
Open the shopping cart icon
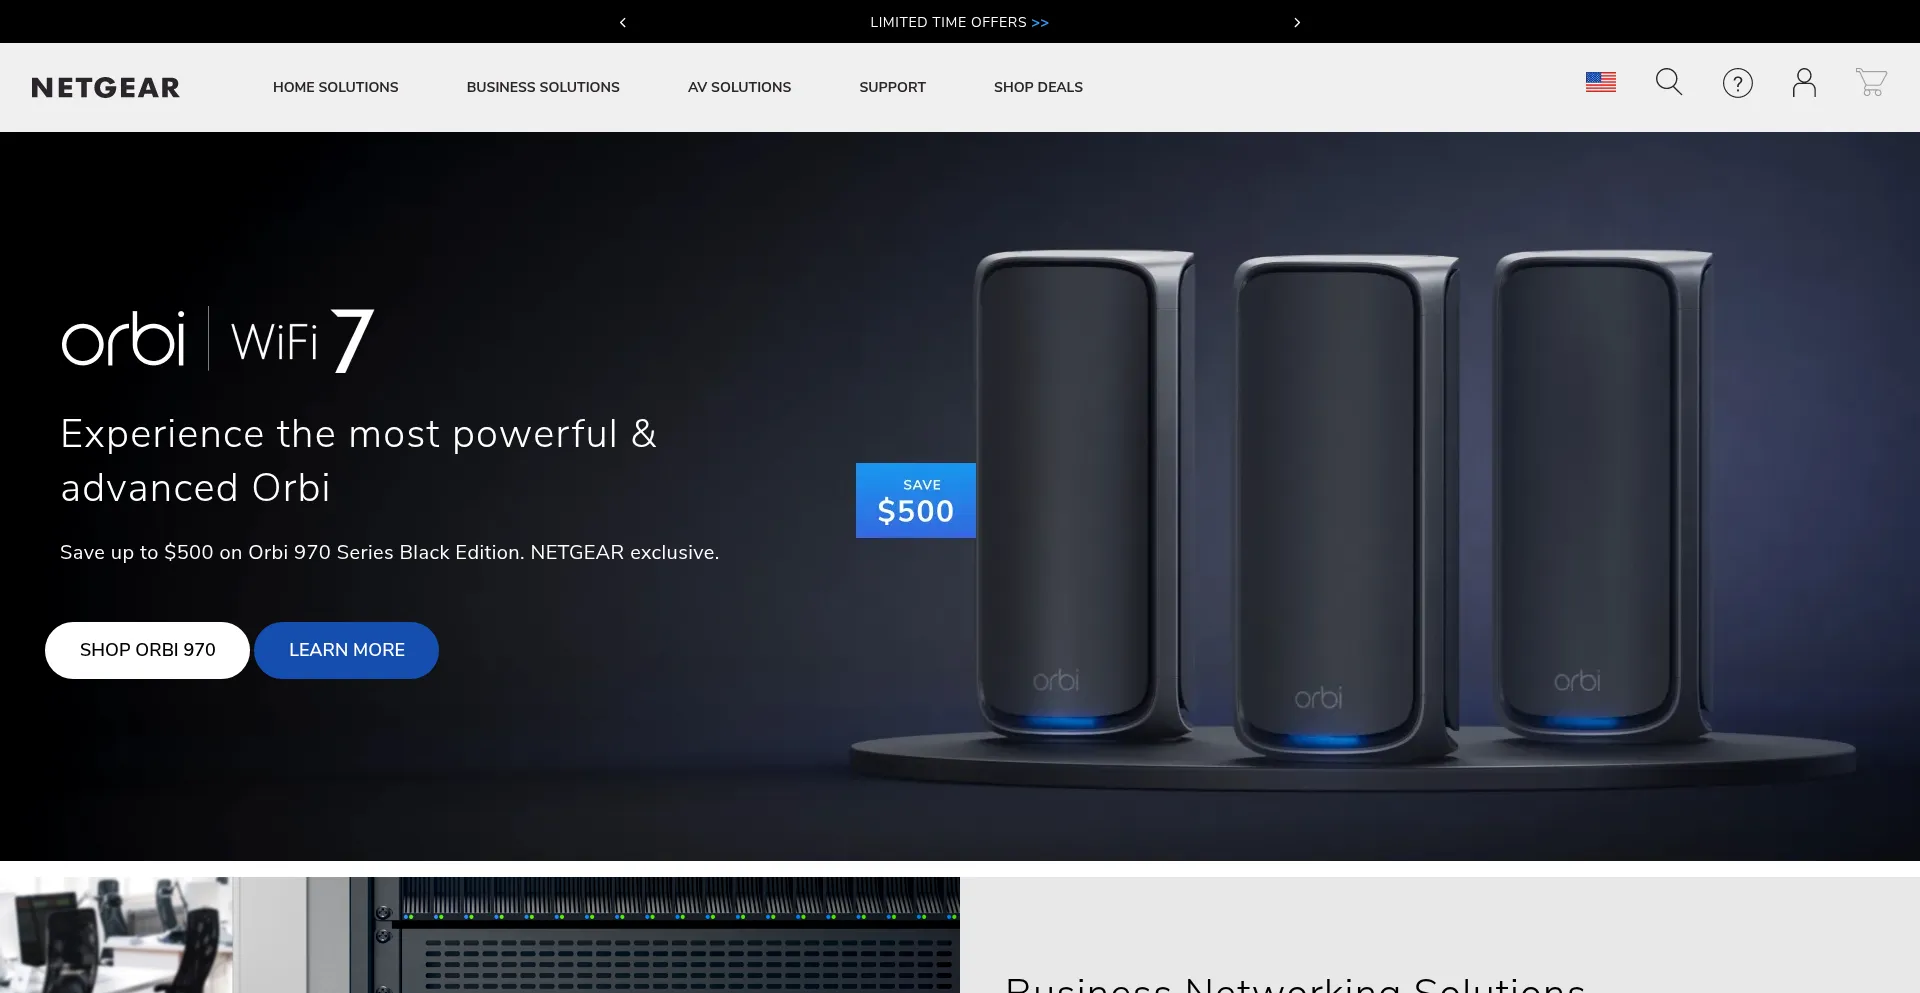pyautogui.click(x=1871, y=82)
